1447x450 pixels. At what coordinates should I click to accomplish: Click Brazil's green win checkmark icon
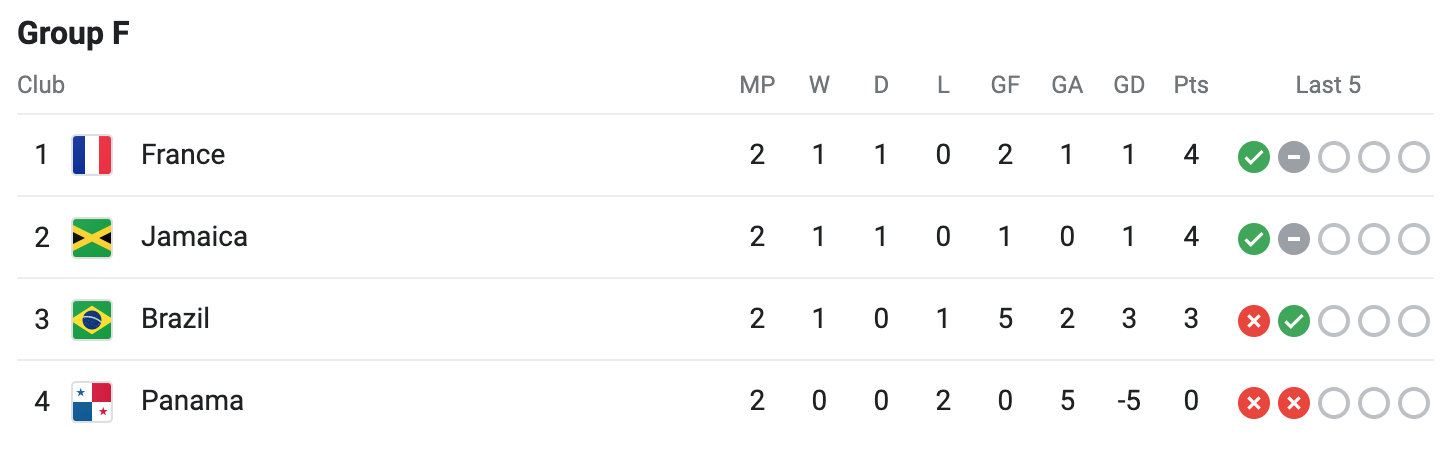tap(1293, 321)
